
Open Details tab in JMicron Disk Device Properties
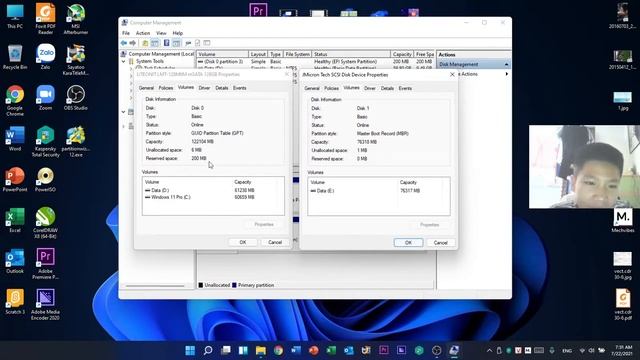point(387,89)
